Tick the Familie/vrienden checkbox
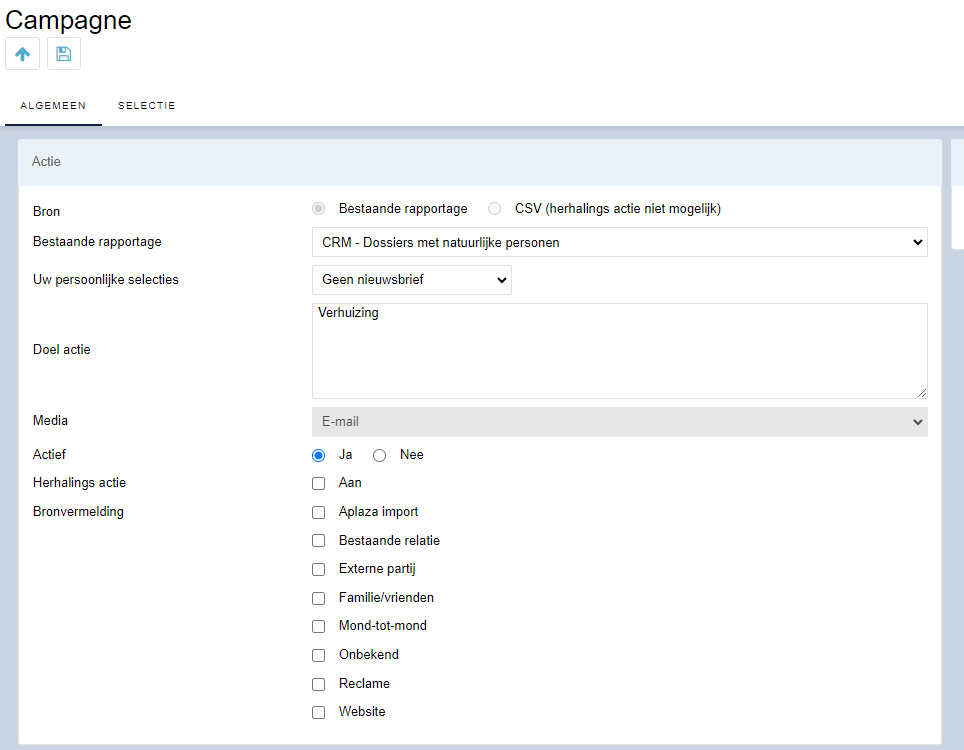This screenshot has width=964, height=750. (x=318, y=598)
